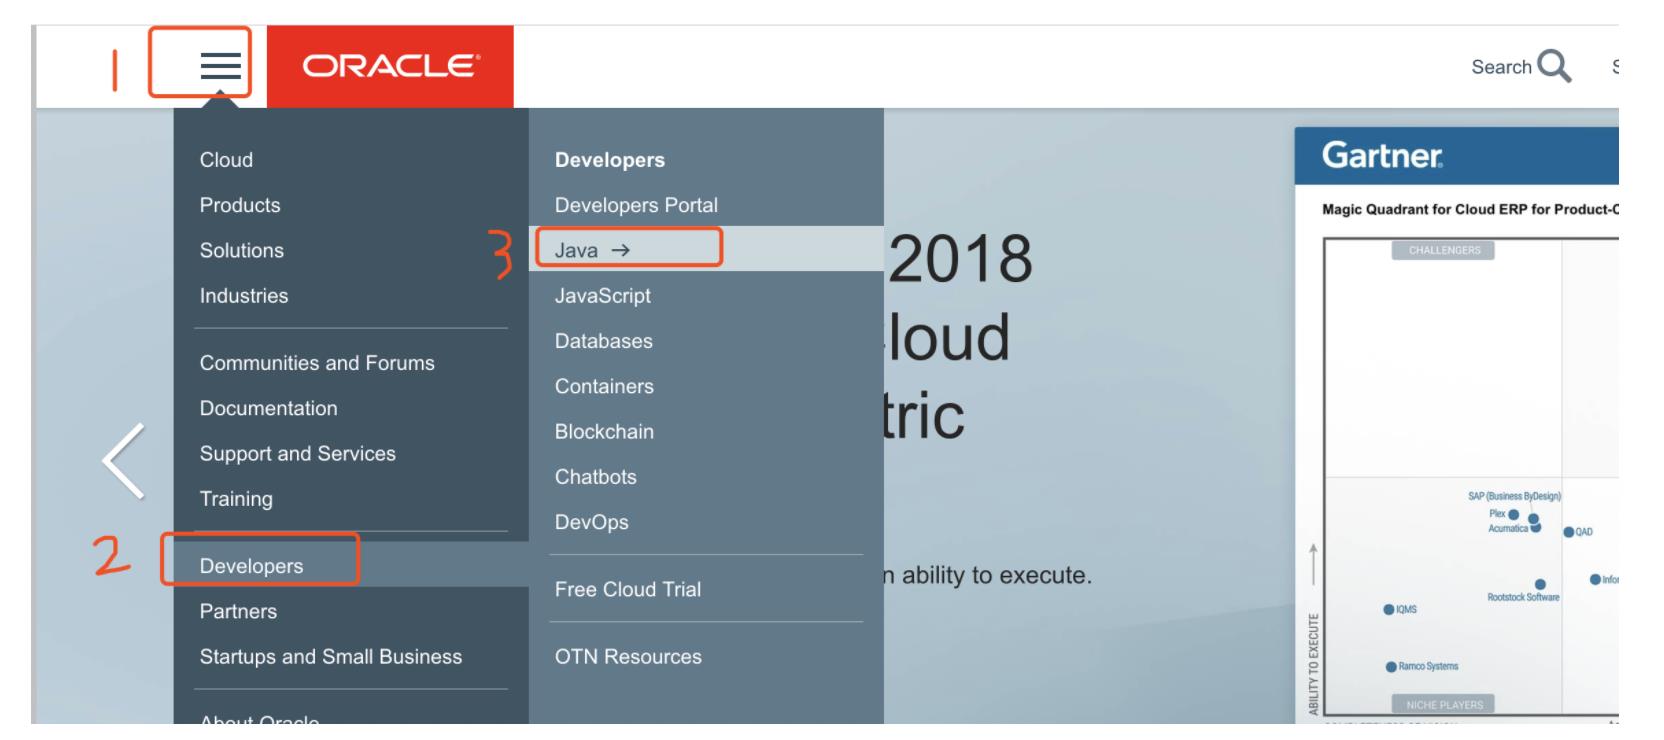The height and width of the screenshot is (740, 1664).
Task: Open Partners menu entry
Action: [x=238, y=611]
